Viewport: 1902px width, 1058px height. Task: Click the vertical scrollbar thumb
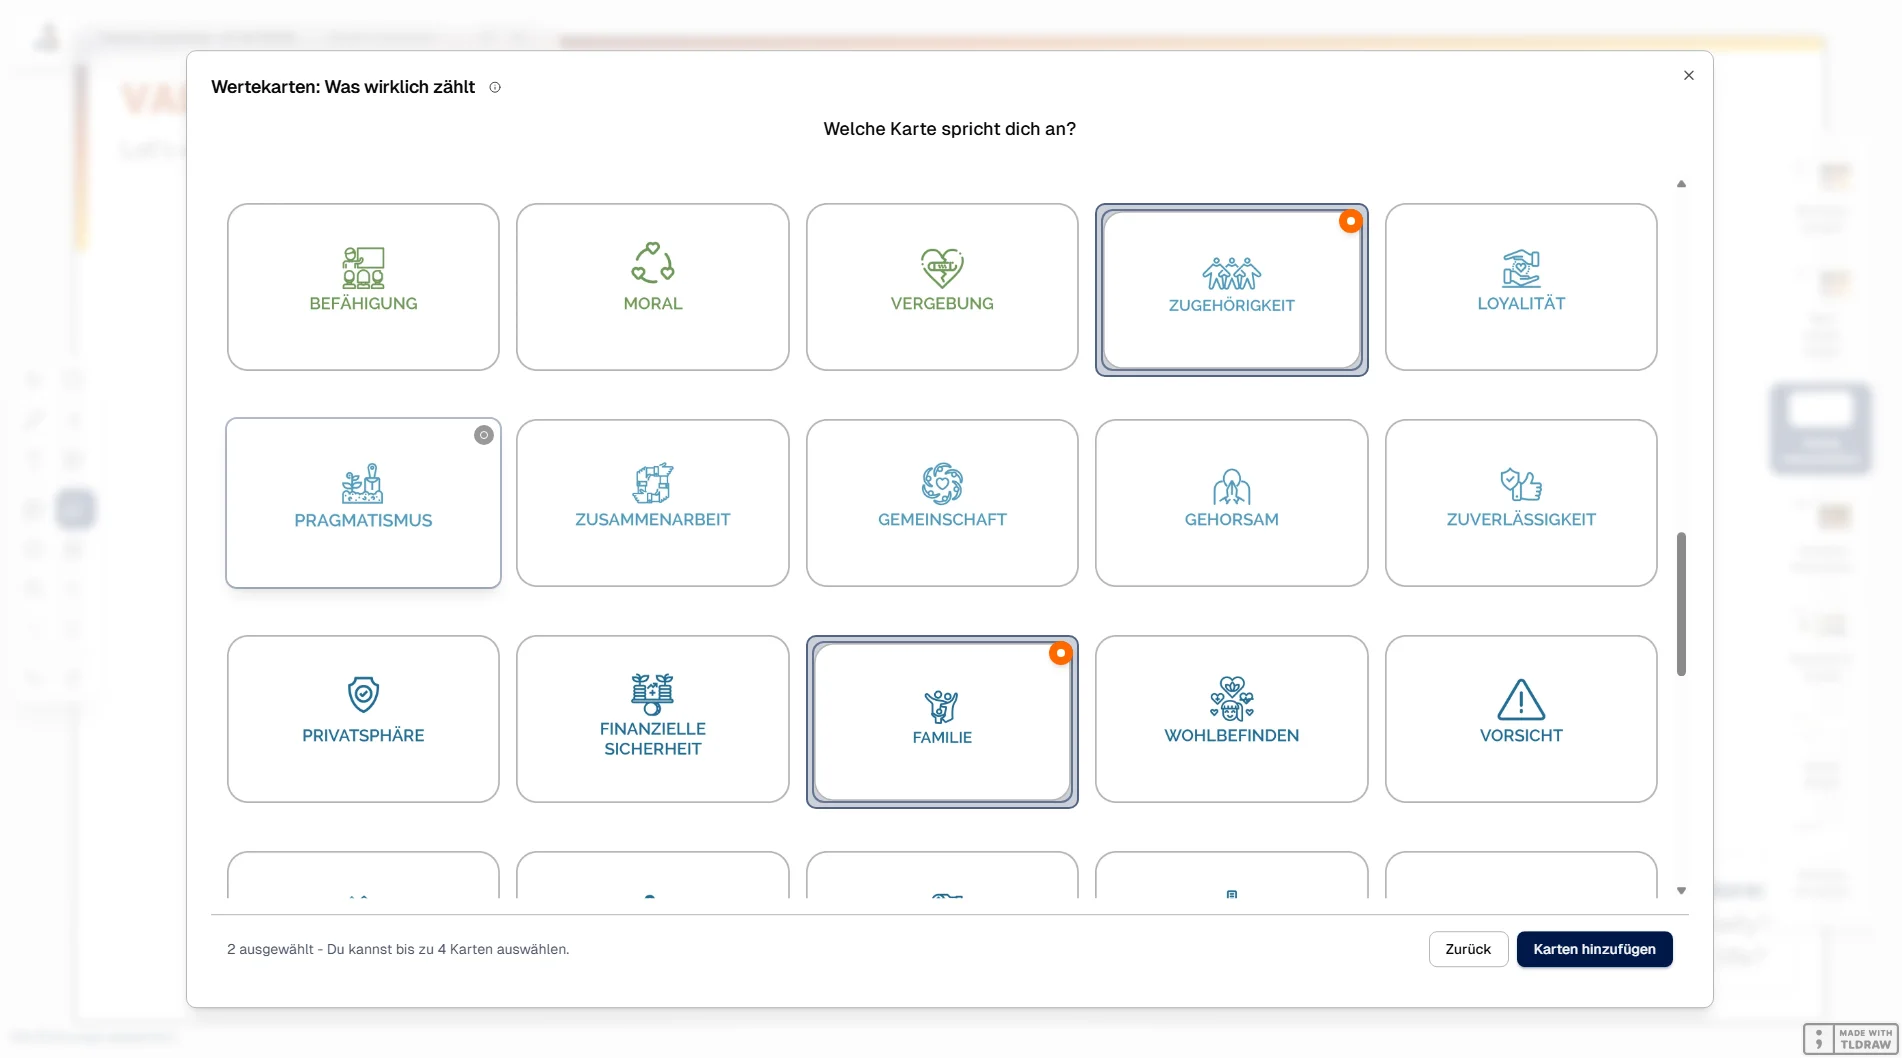click(1681, 603)
